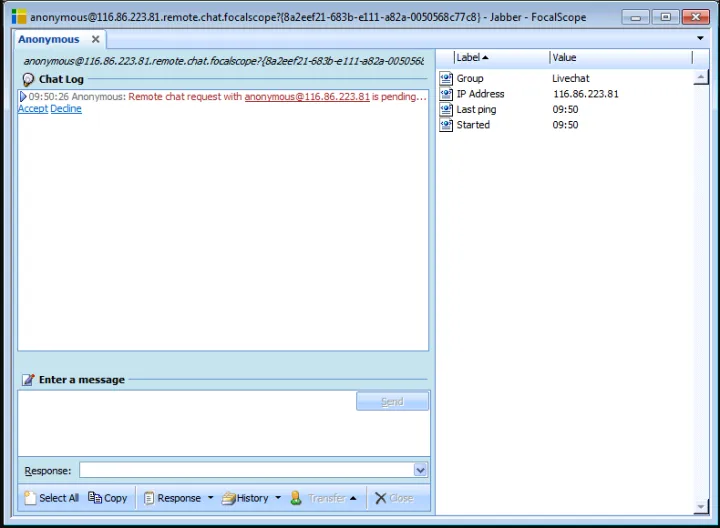This screenshot has width=720, height=528.
Task: Expand the History dropdown arrow
Action: point(278,498)
